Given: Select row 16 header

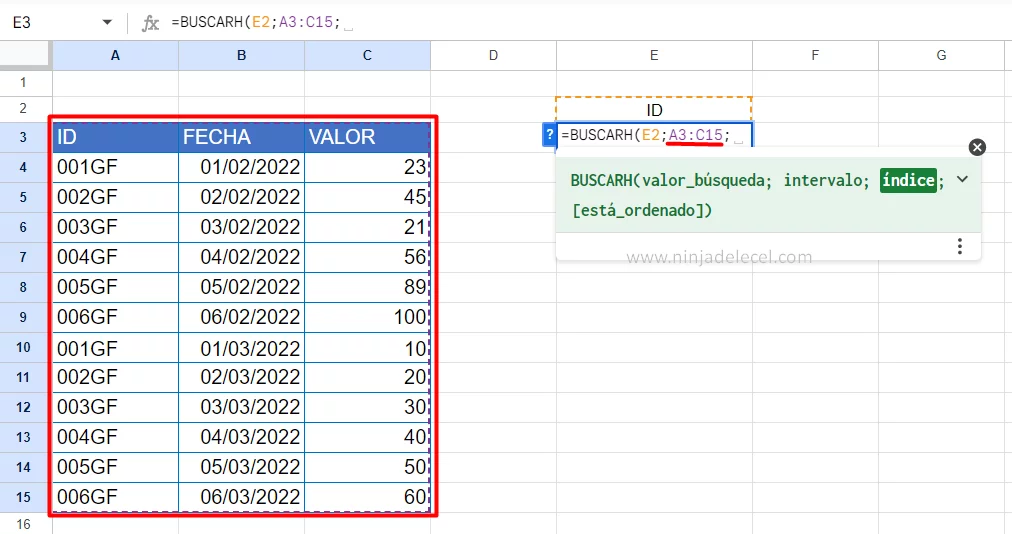Looking at the screenshot, I should (x=23, y=524).
